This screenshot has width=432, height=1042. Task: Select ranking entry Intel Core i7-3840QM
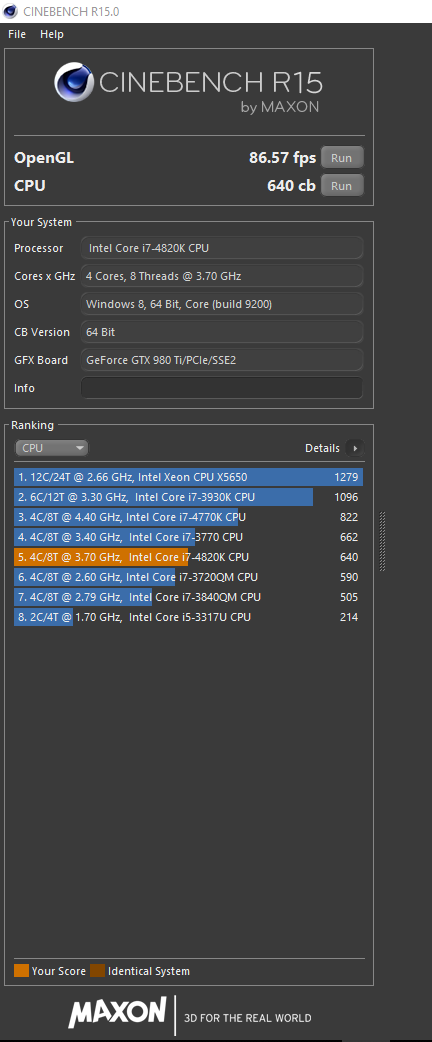click(x=189, y=597)
